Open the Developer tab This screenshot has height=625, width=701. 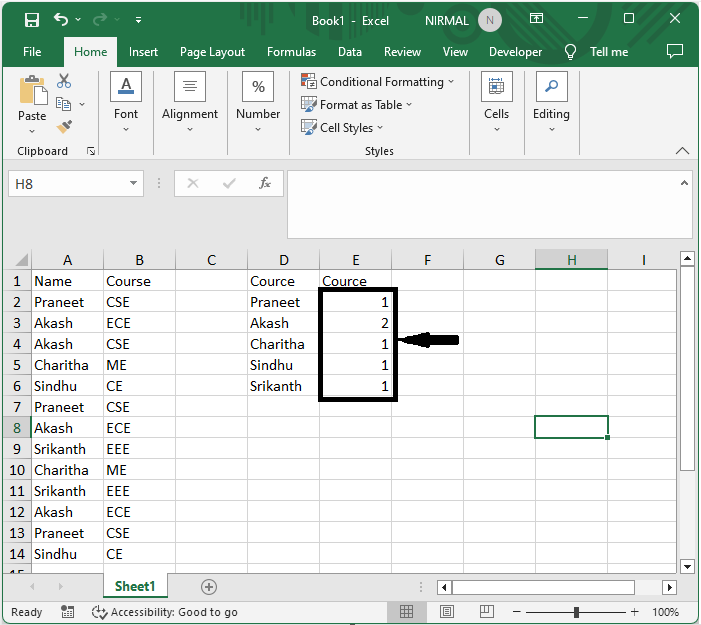click(515, 52)
